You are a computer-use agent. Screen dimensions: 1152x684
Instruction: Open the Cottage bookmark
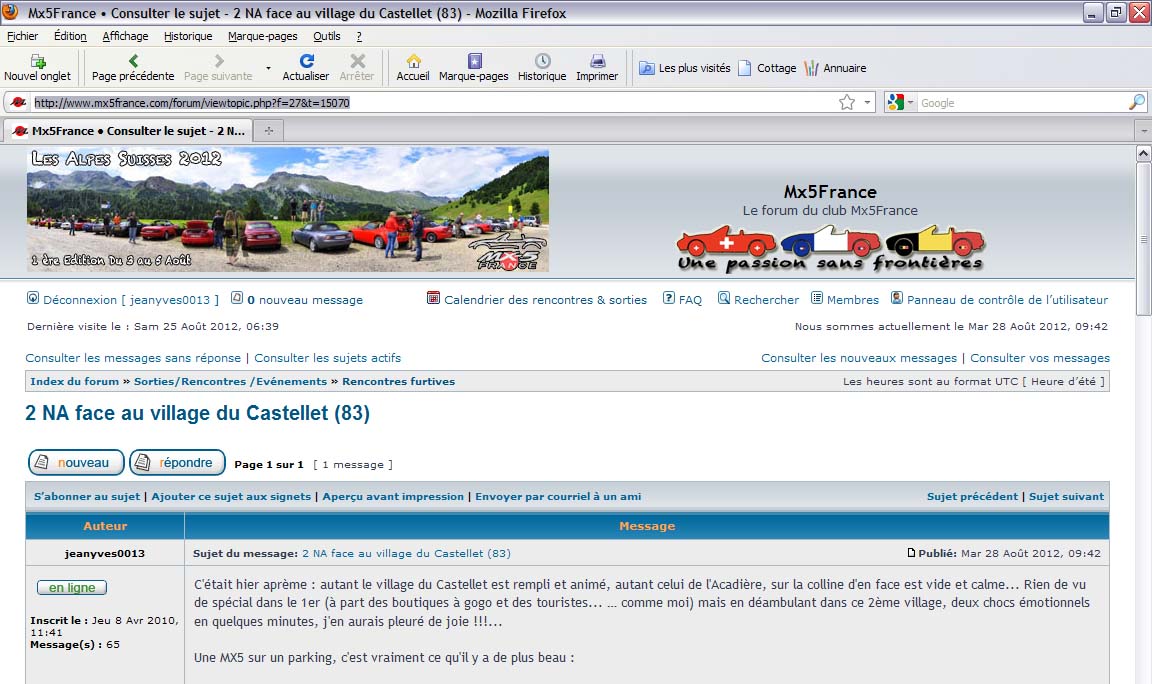coord(767,68)
